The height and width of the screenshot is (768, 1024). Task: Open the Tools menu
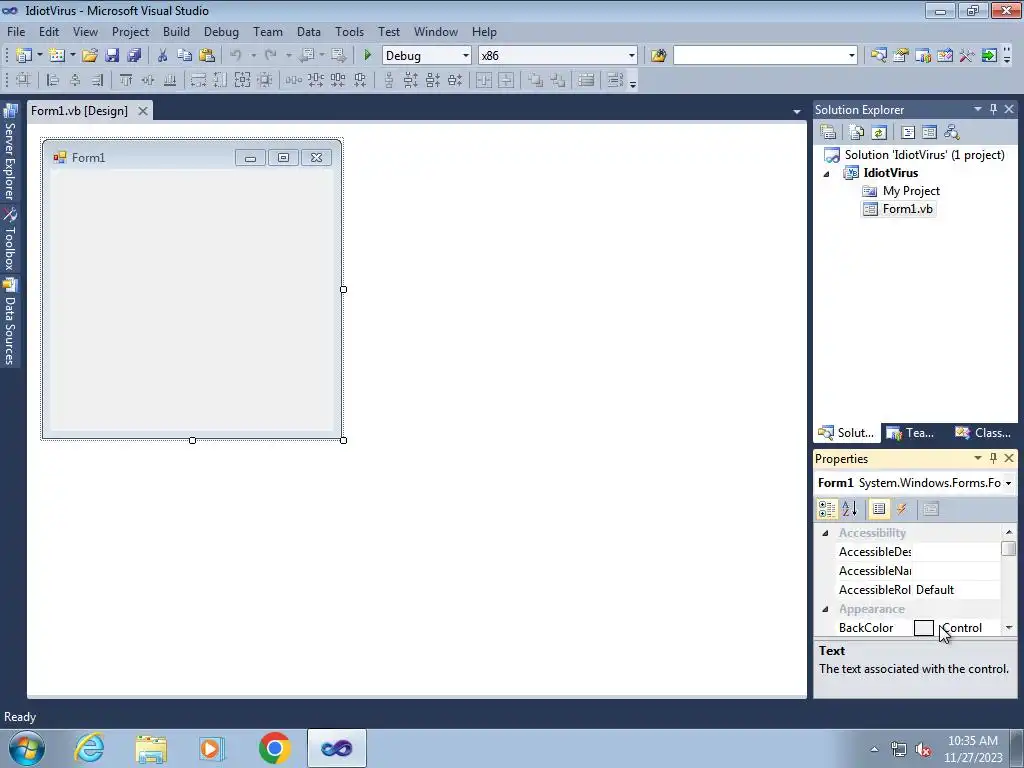point(349,31)
